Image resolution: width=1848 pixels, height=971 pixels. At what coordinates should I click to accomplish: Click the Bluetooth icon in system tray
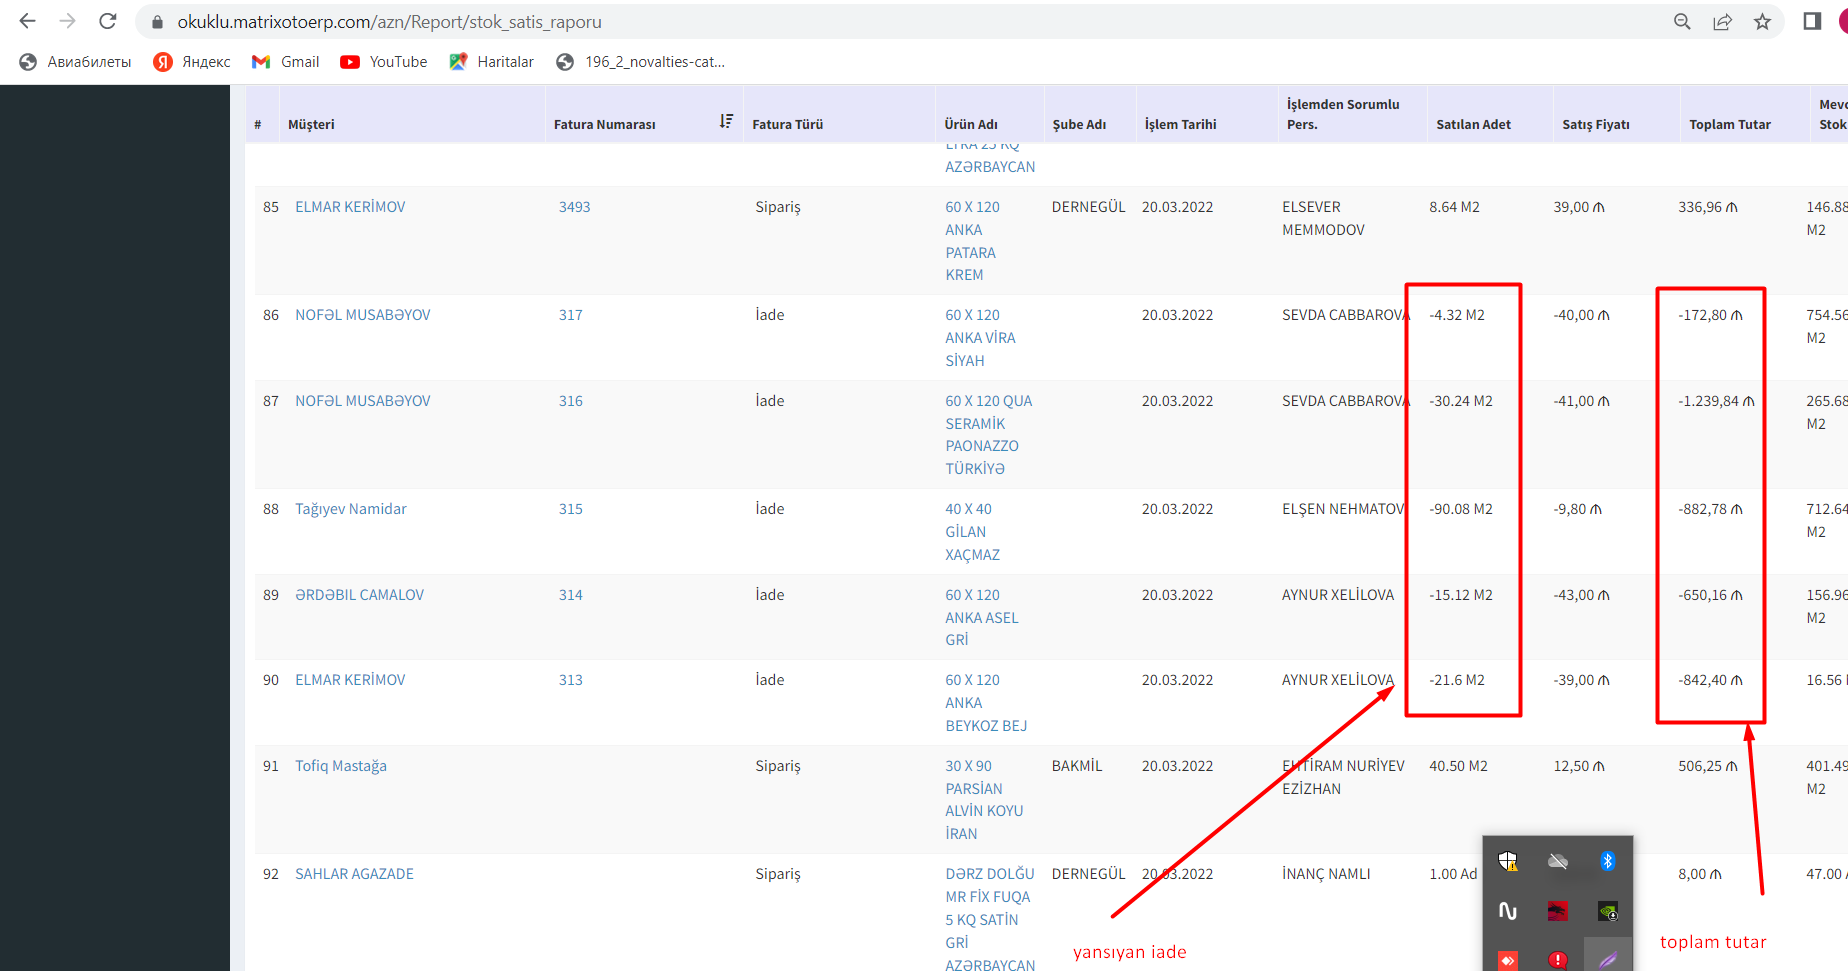1607,861
